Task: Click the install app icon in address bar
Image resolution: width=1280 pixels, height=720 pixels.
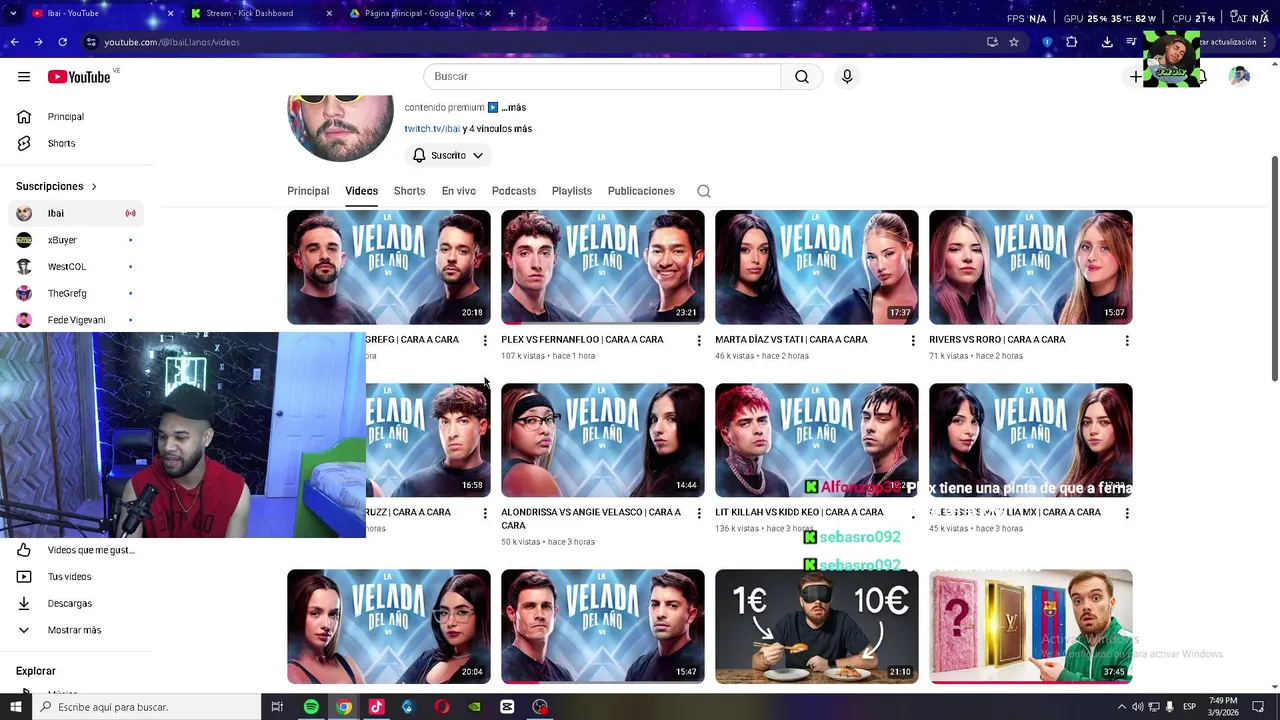Action: coord(992,42)
